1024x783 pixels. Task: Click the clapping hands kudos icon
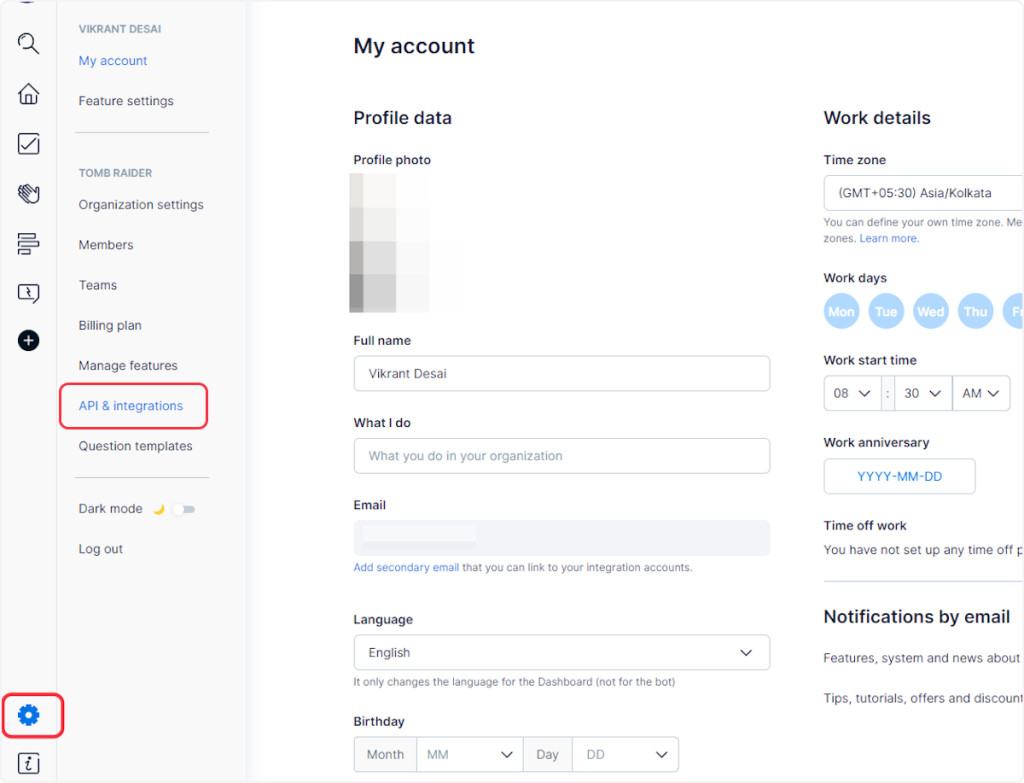29,193
